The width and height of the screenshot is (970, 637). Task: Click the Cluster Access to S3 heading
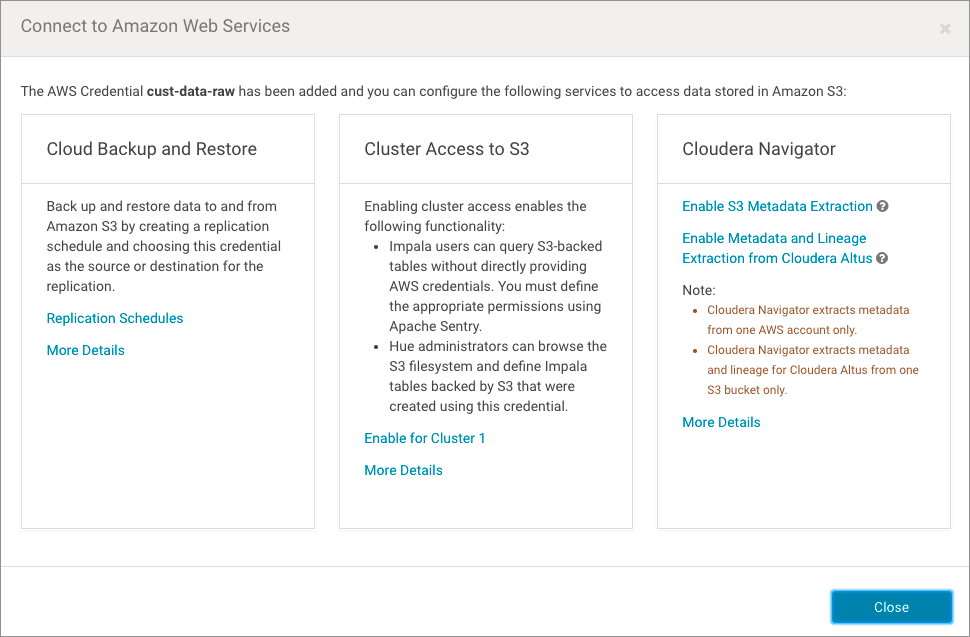click(x=447, y=149)
